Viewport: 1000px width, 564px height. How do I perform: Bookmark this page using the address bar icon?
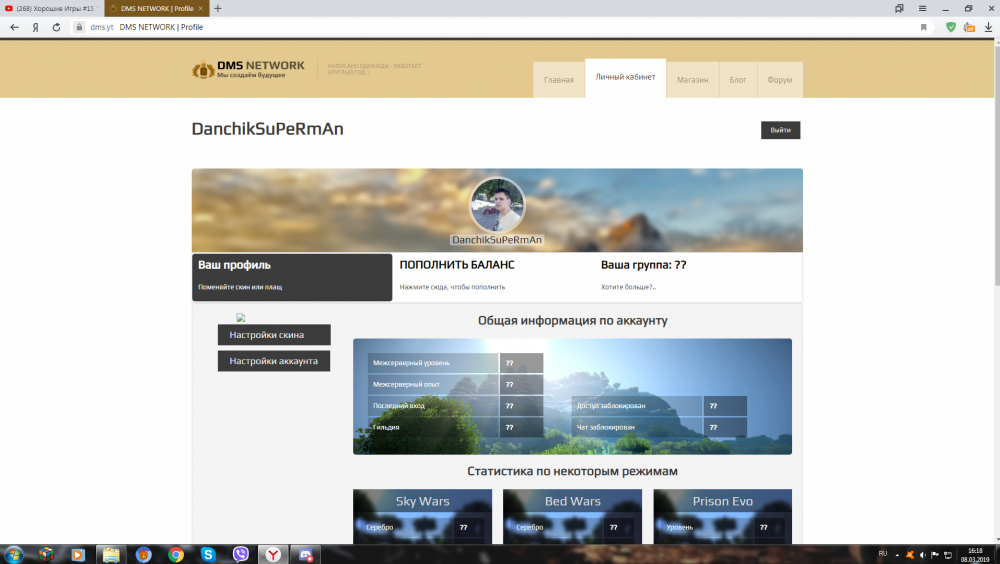pos(923,27)
